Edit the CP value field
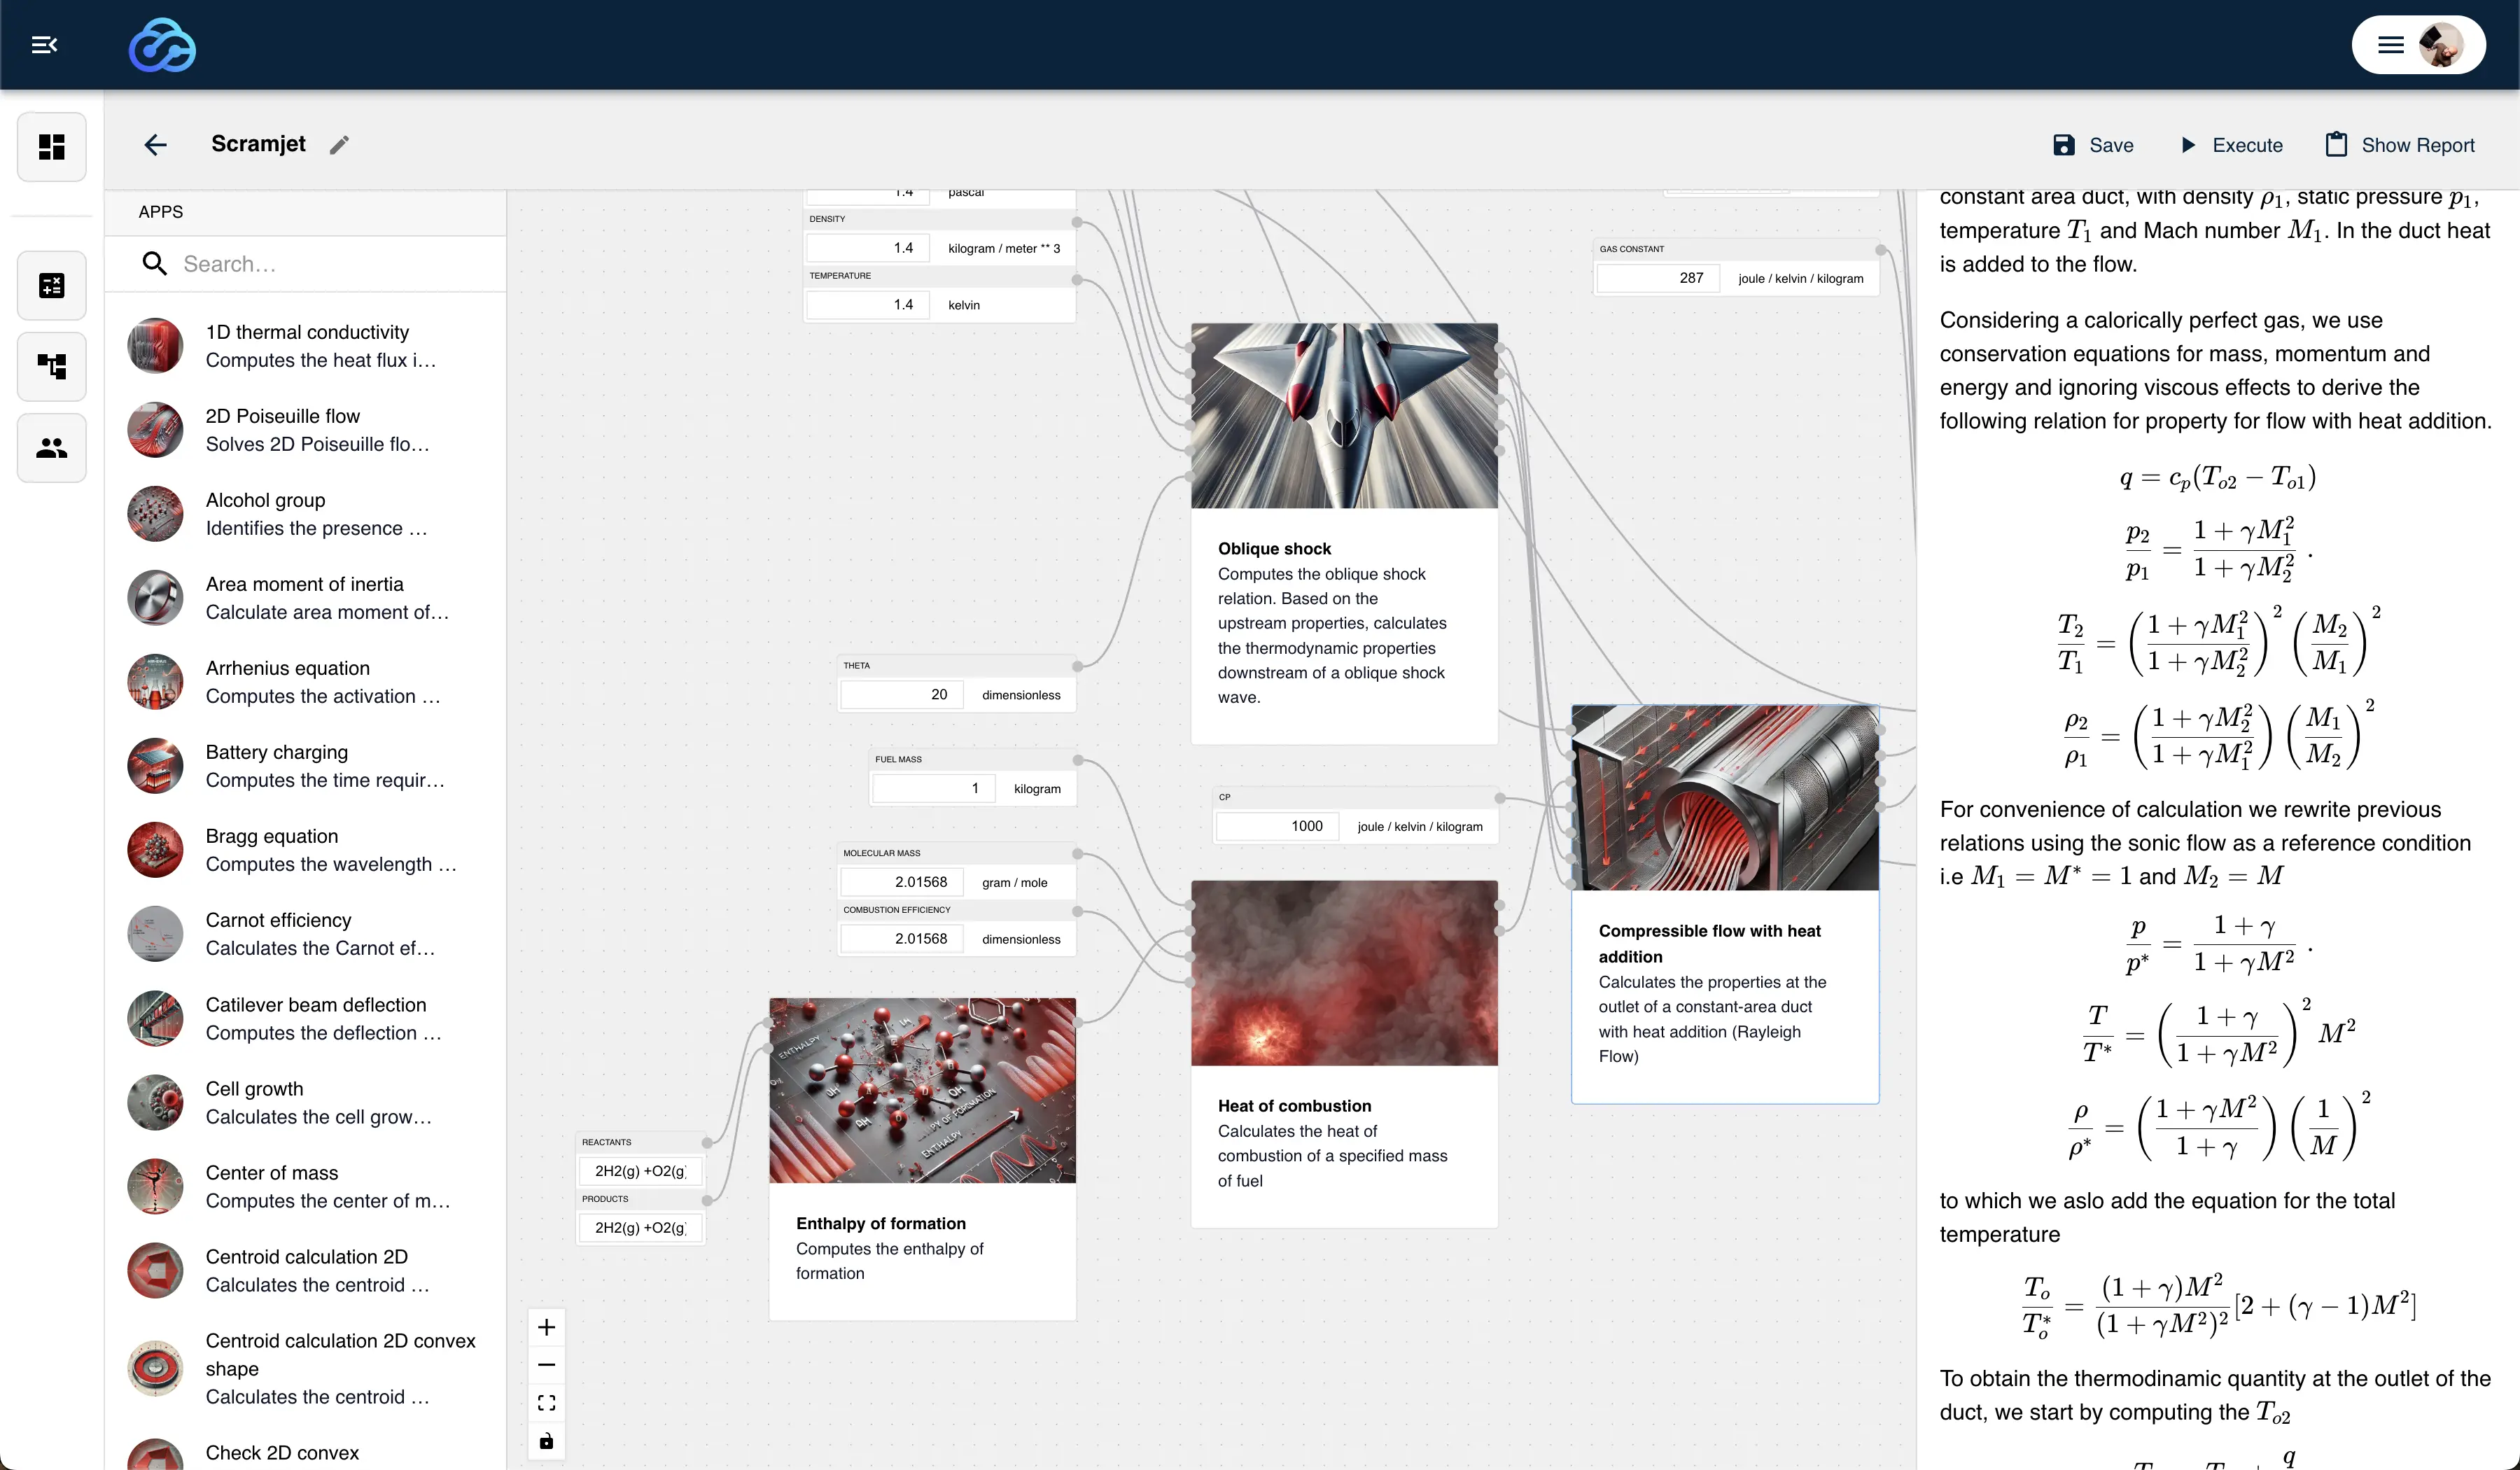Screen dimensions: 2520x1470 [1277, 826]
